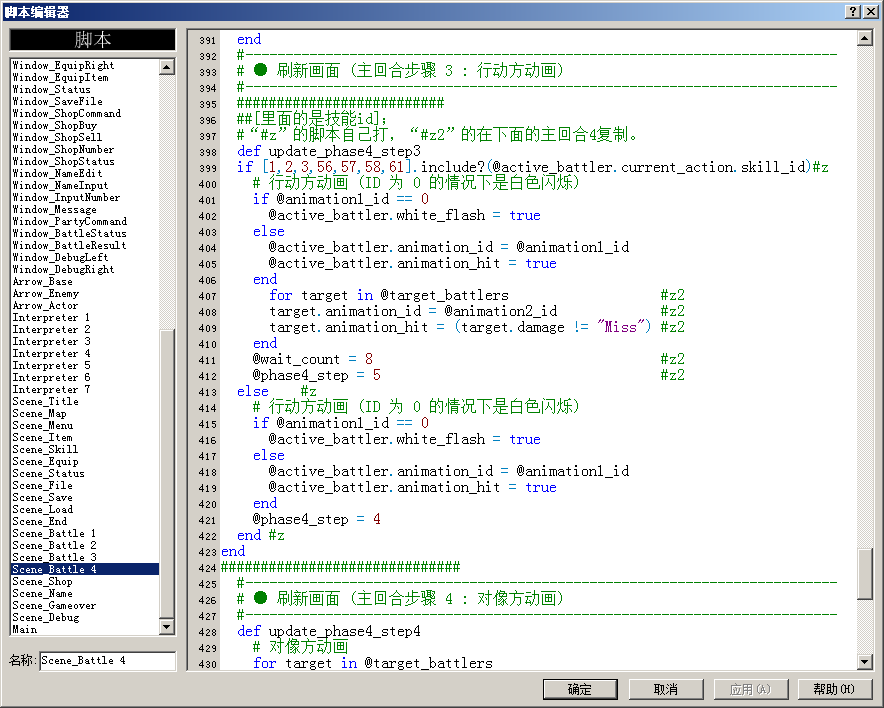Choose Interpreter 1 from the list

pyautogui.click(x=85, y=317)
